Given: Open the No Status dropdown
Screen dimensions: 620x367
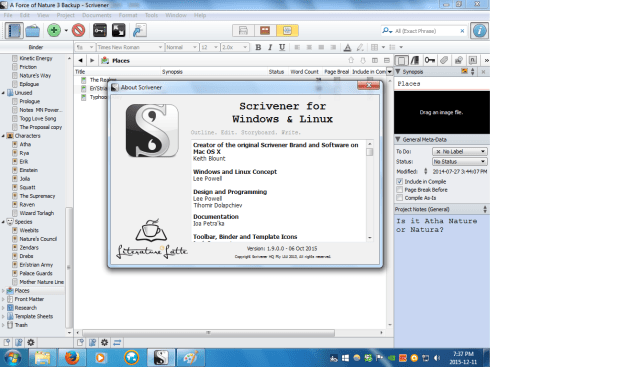Looking at the screenshot, I should pyautogui.click(x=459, y=162).
